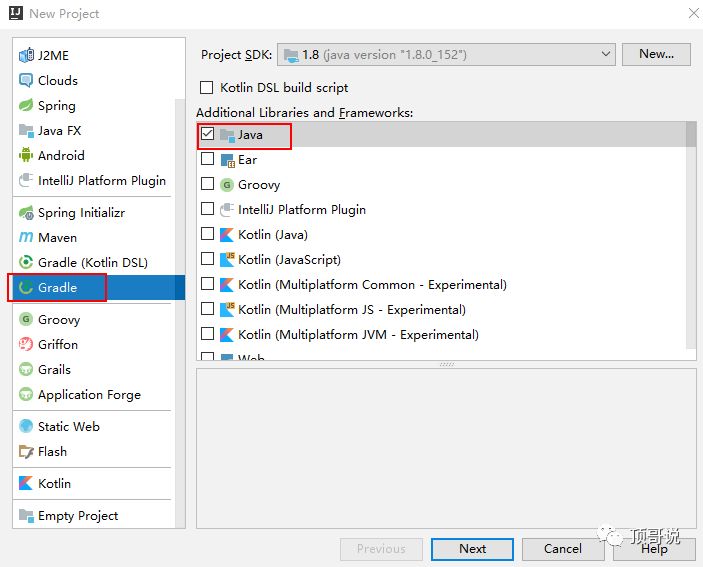The image size is (703, 567).
Task: Pick the Kotlin logo in project list
Action: (26, 483)
